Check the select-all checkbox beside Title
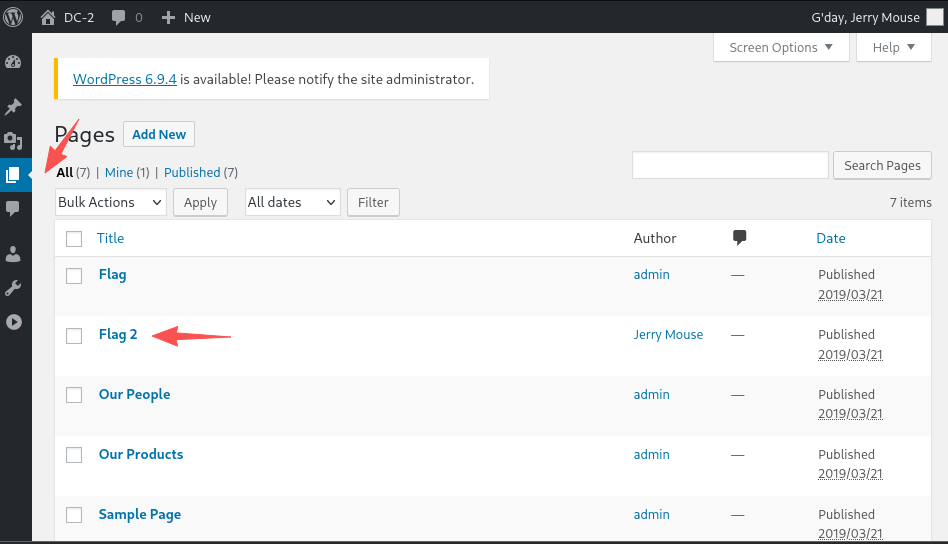 click(x=74, y=239)
